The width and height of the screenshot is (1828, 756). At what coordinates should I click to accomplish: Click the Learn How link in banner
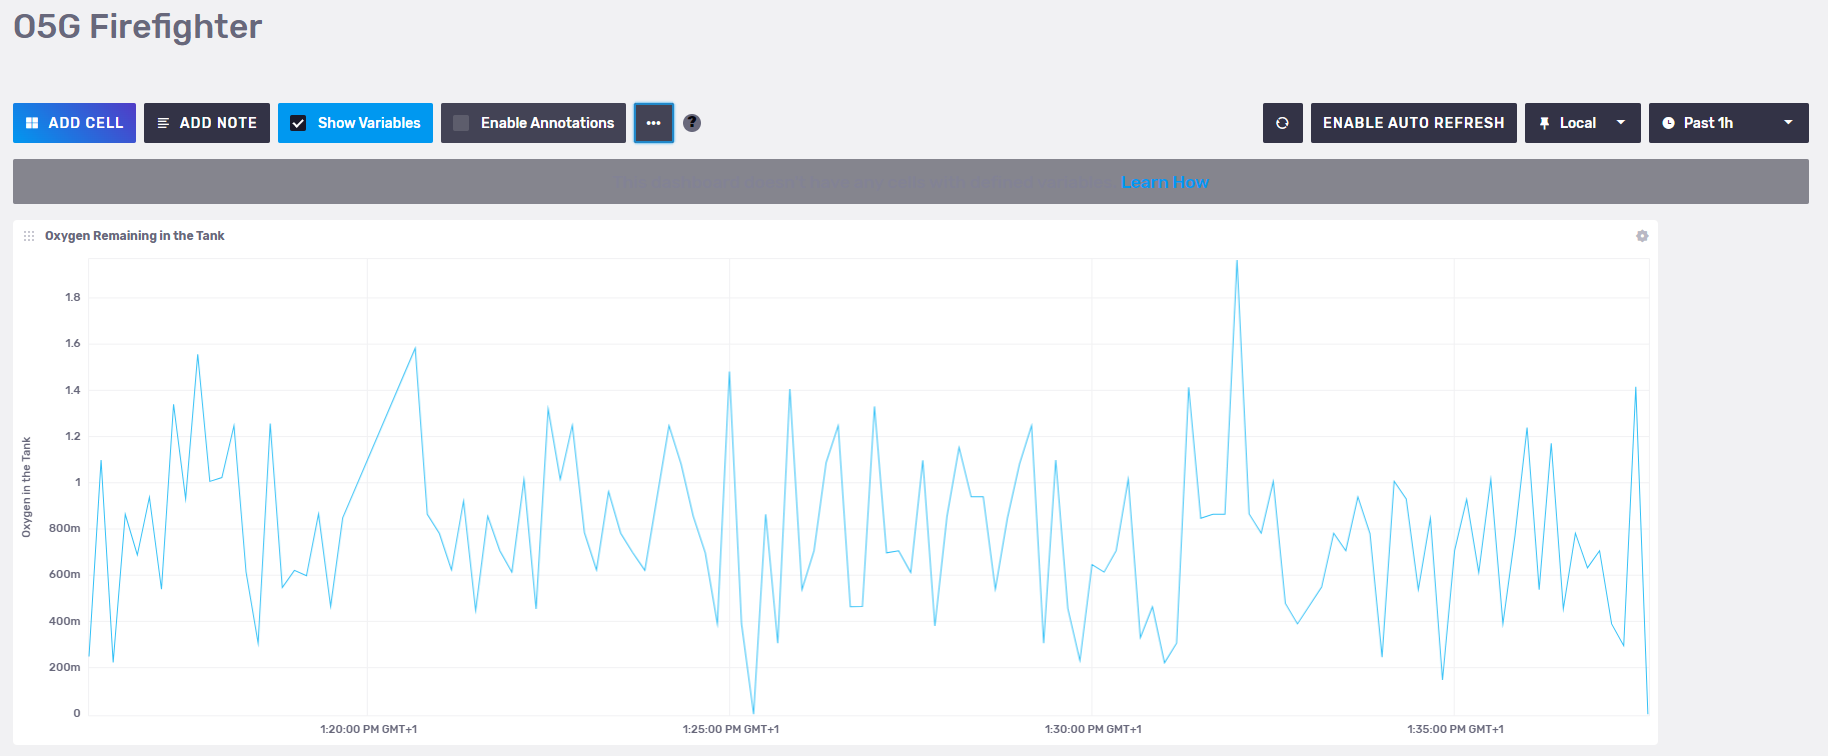1165,182
